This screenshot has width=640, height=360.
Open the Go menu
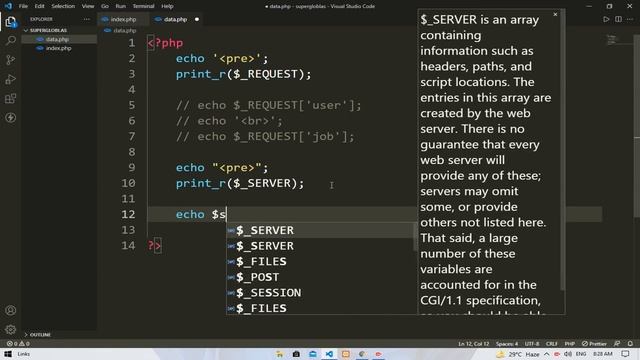point(105,6)
